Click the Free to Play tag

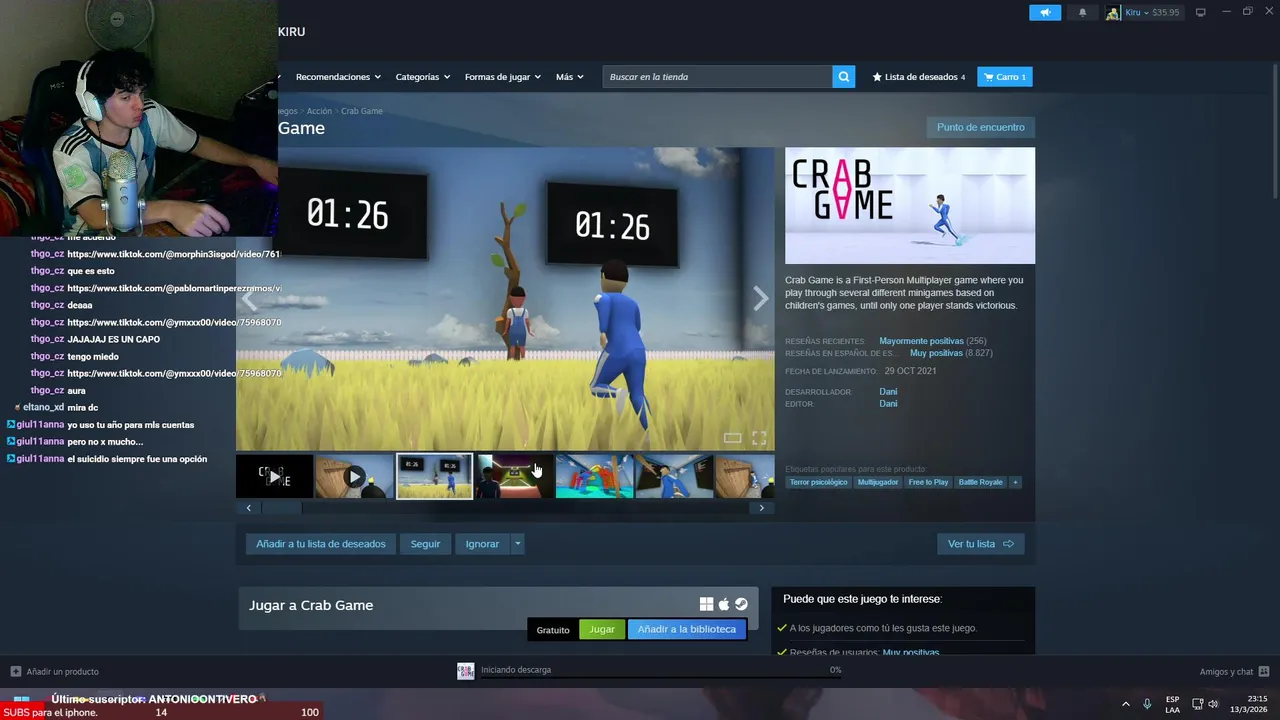(928, 482)
